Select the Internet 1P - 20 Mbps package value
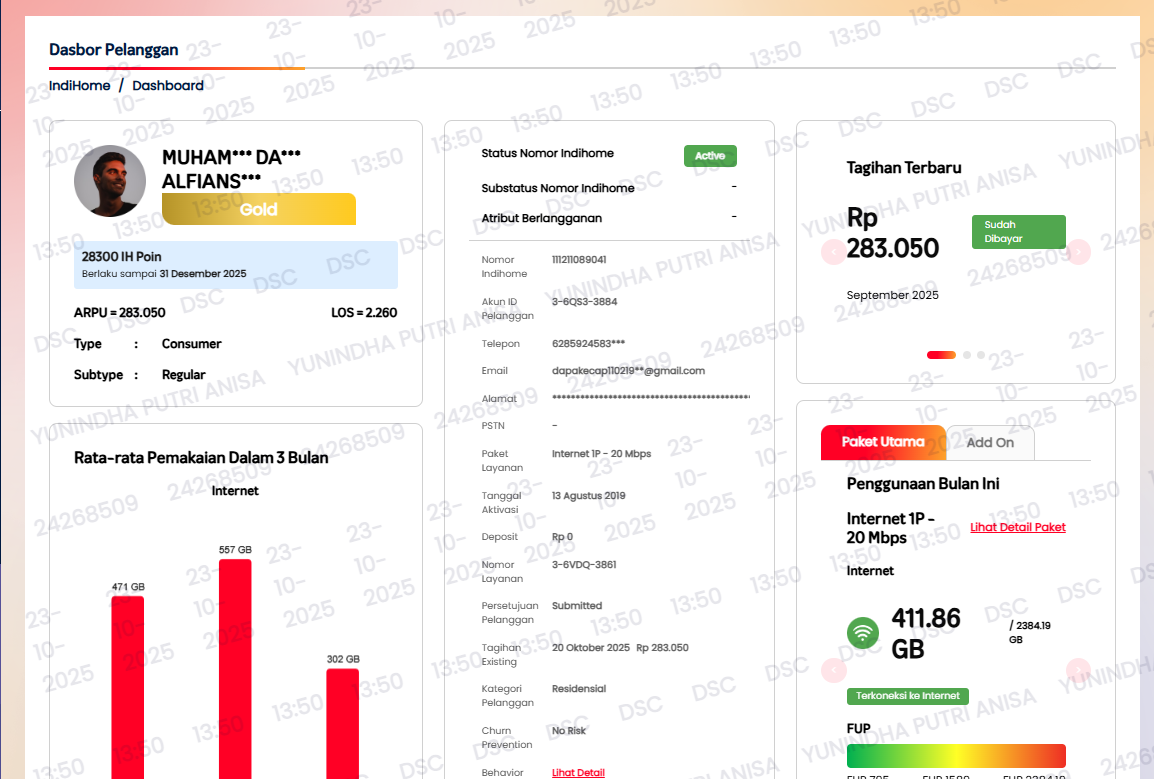 (601, 454)
